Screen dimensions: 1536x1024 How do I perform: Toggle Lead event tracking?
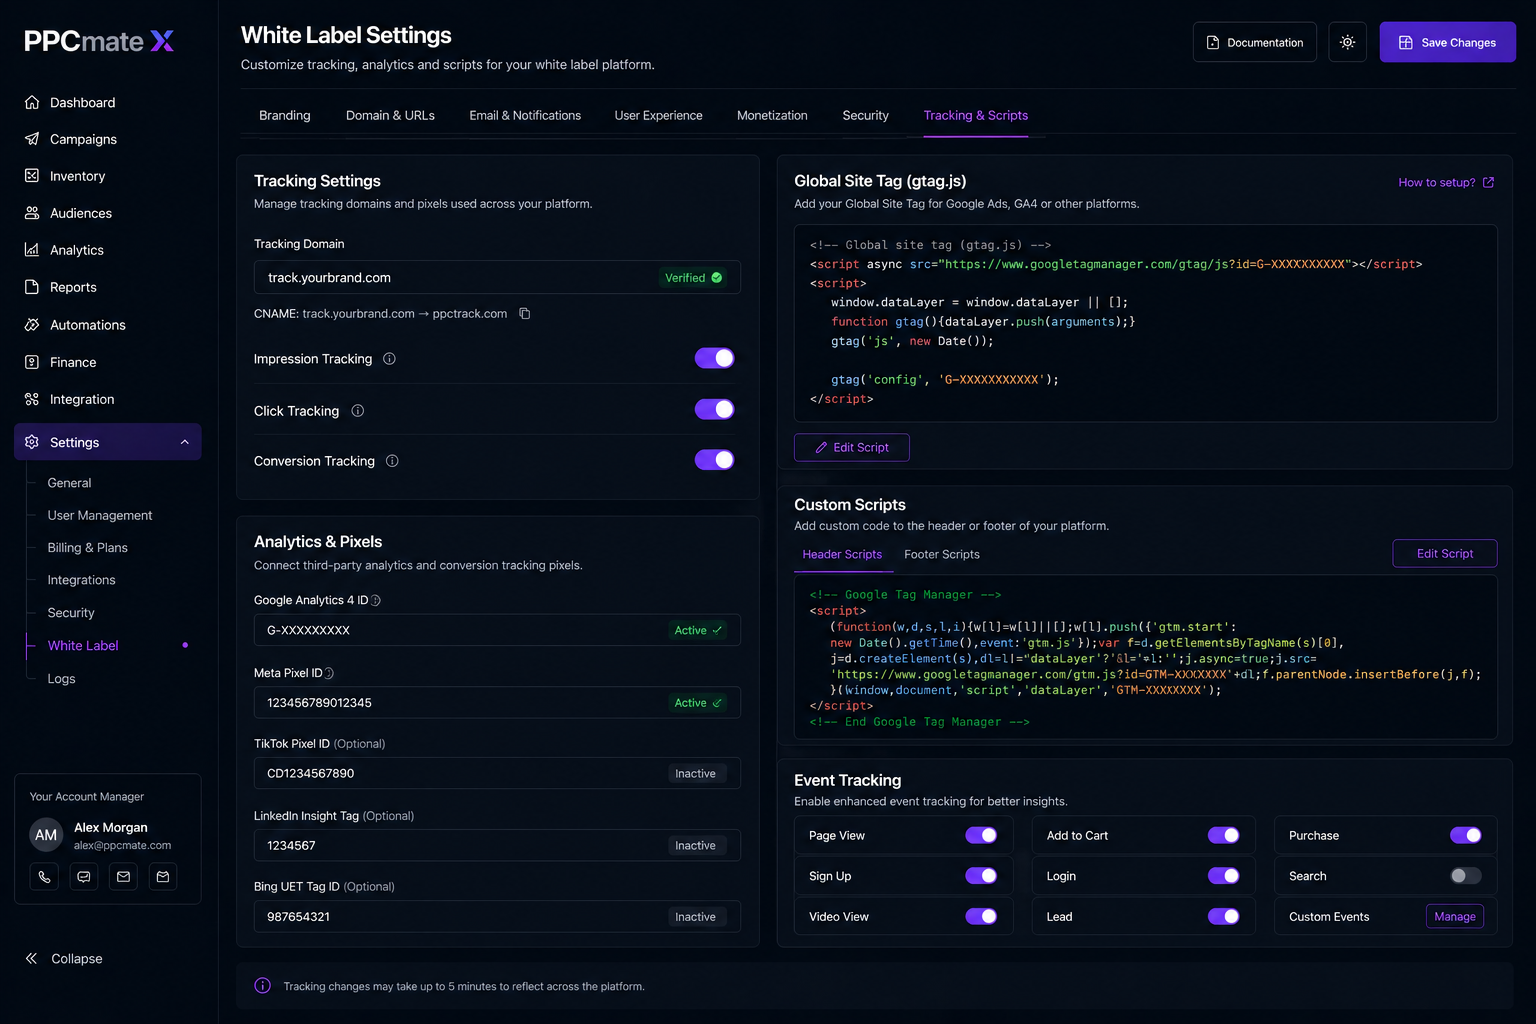click(1224, 916)
